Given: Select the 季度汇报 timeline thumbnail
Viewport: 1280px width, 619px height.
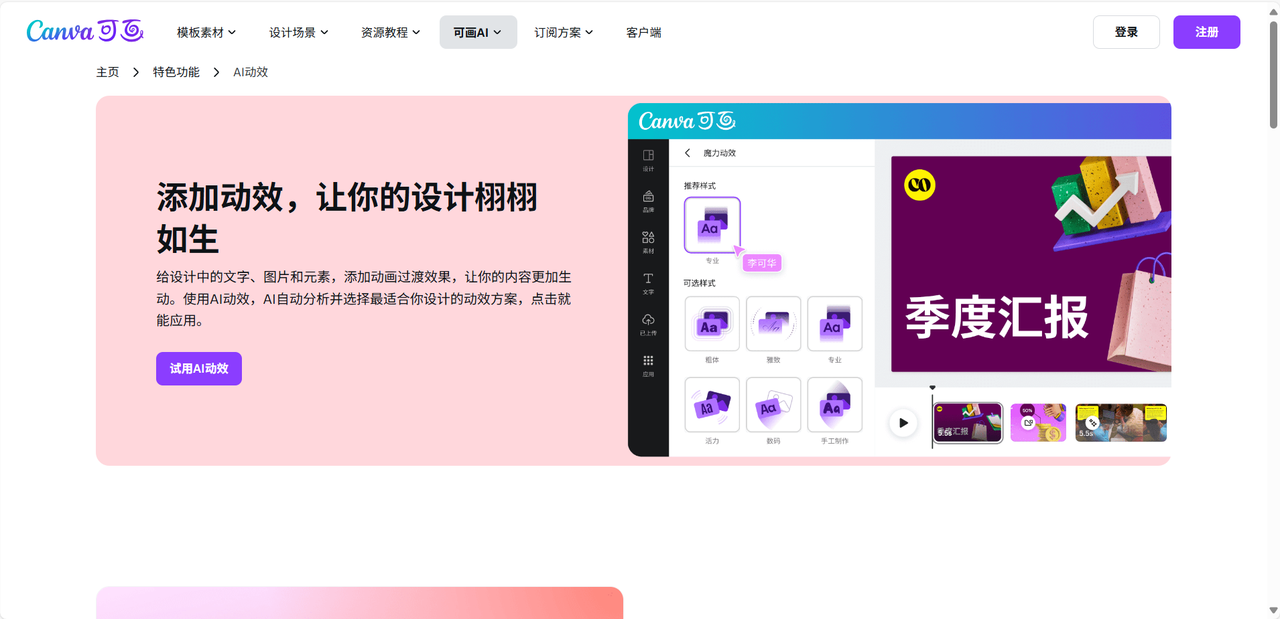Looking at the screenshot, I should 968,422.
